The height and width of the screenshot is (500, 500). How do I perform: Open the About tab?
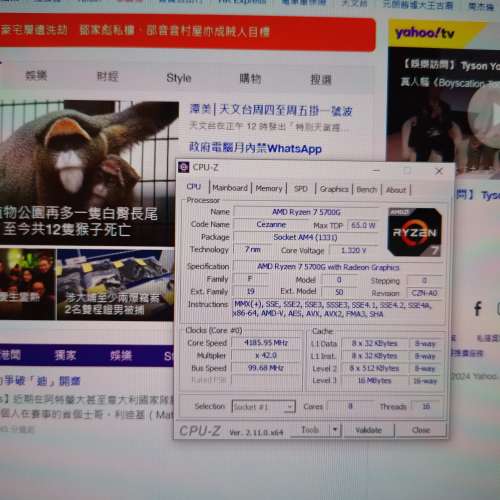(396, 190)
